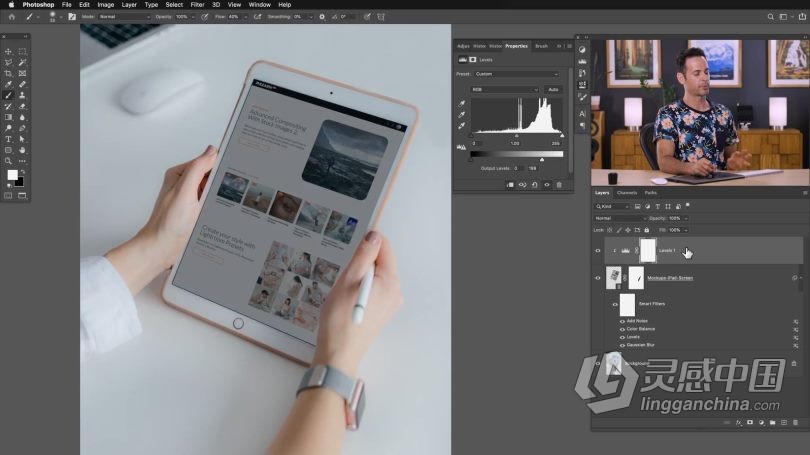This screenshot has width=810, height=455.
Task: Open the Select menu
Action: [x=174, y=5]
